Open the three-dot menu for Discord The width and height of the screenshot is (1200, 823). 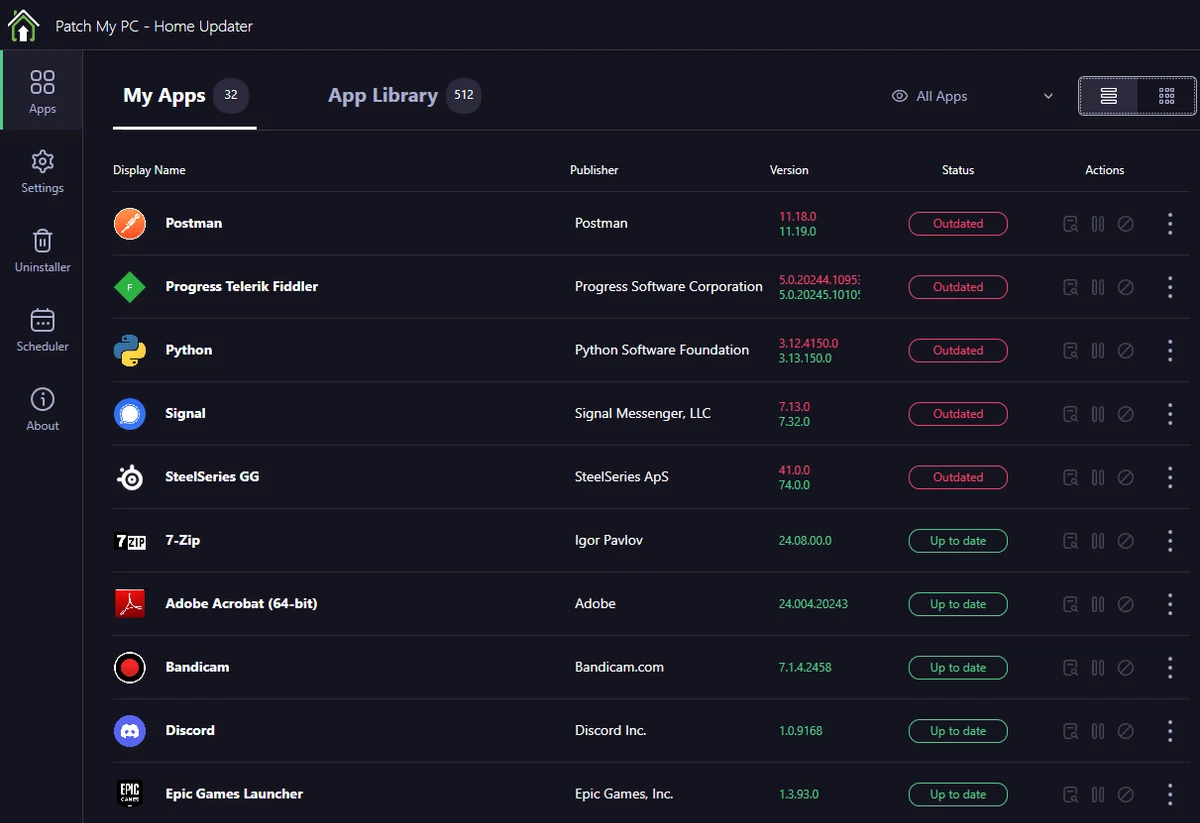[x=1170, y=731]
